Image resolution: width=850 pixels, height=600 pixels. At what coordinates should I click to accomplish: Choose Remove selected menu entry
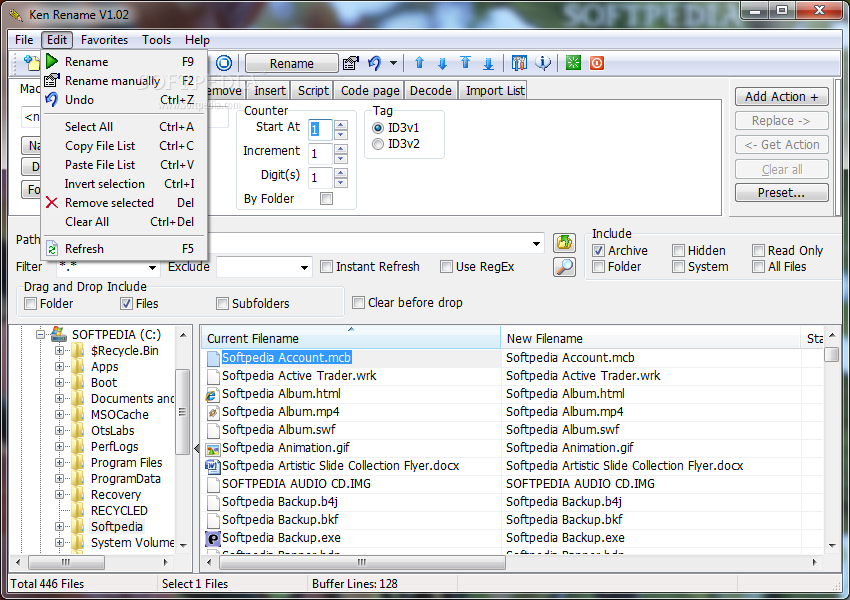tap(124, 203)
